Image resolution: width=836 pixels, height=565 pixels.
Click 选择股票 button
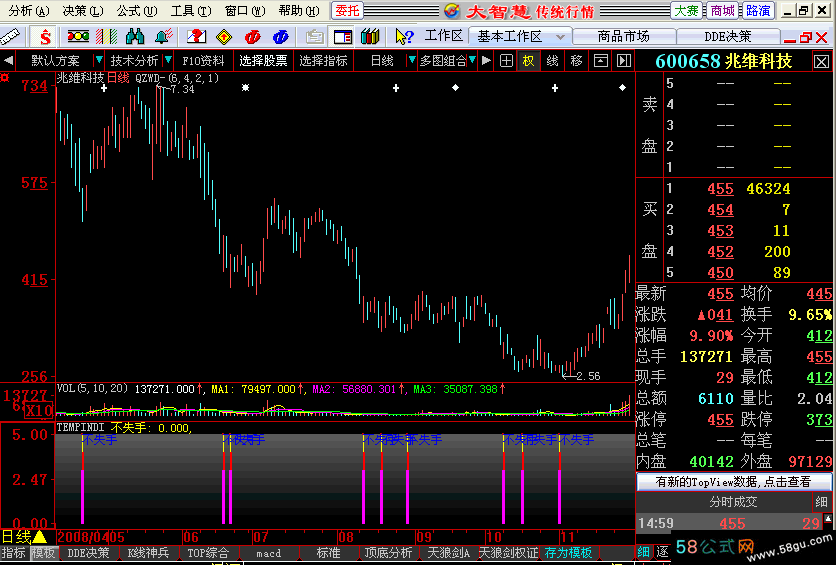point(263,61)
